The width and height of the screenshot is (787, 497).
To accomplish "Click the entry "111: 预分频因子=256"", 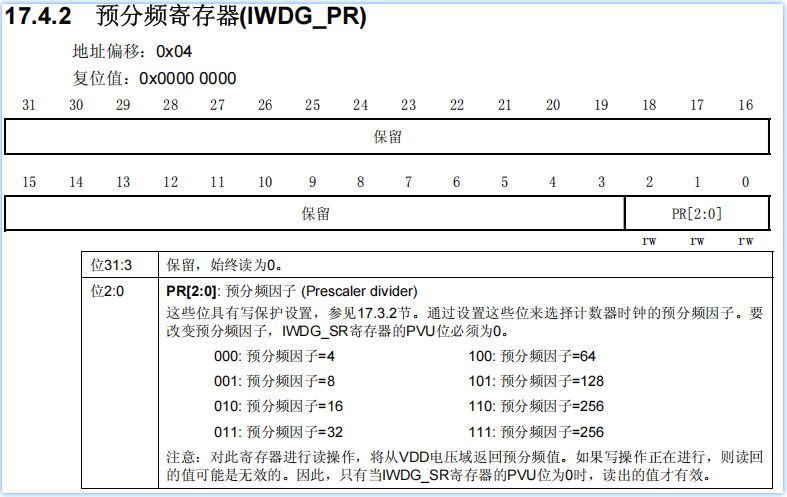I will [x=536, y=432].
